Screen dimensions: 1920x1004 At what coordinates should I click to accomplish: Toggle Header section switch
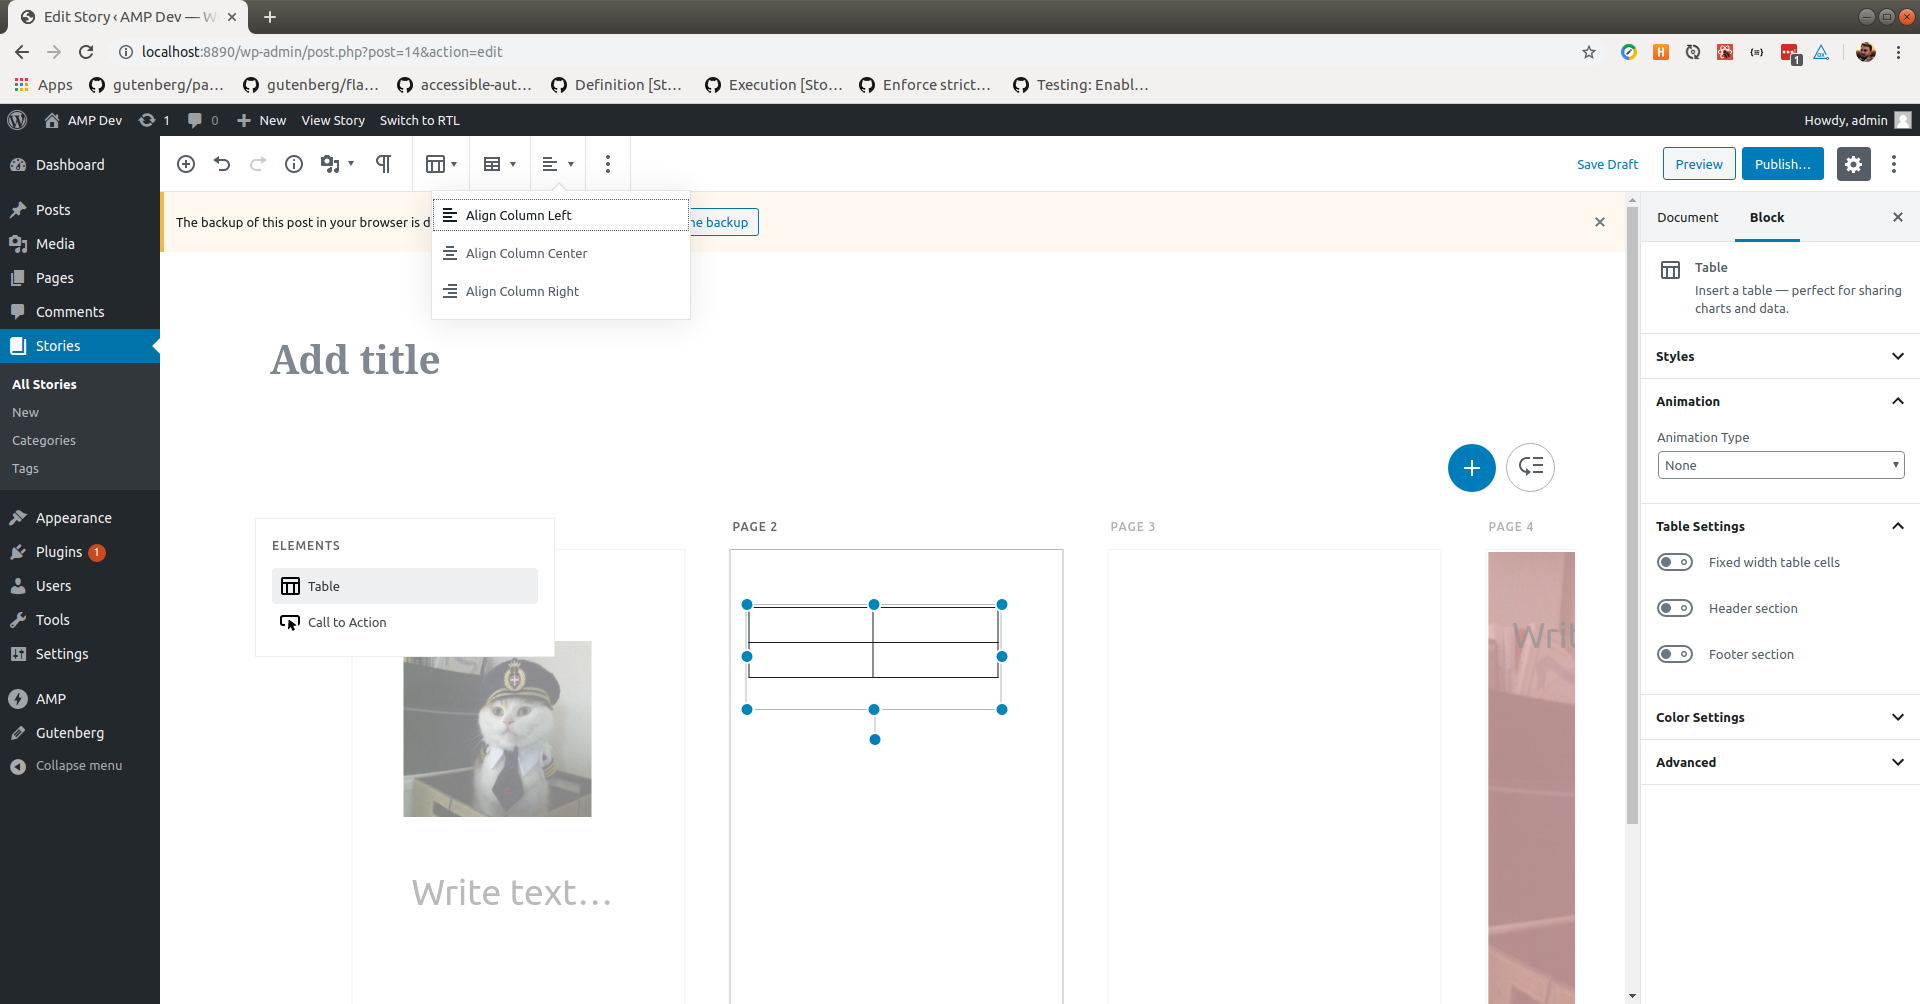pos(1675,608)
